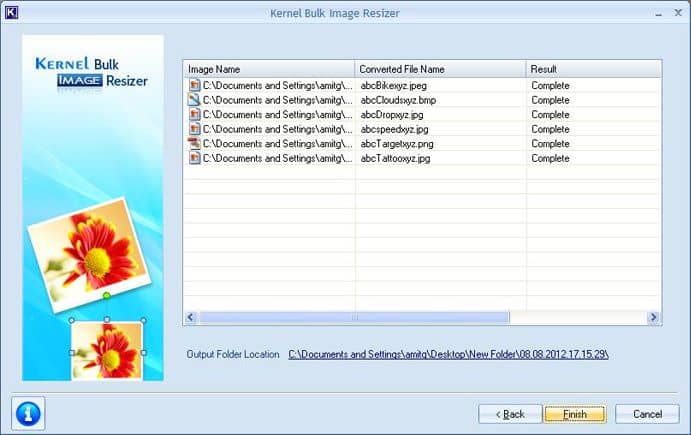Click scrollbar right arrow
Screen dimensions: 691x435
pyautogui.click(x=654, y=317)
